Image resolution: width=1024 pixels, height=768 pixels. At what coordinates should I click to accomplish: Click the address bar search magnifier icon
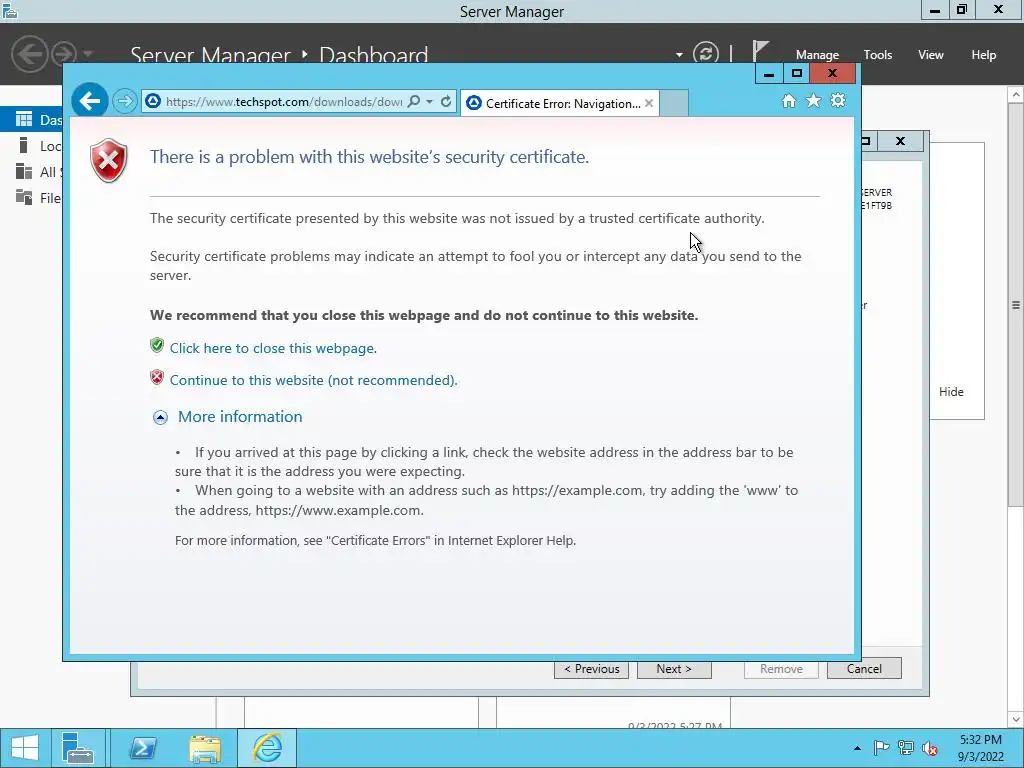pos(414,102)
